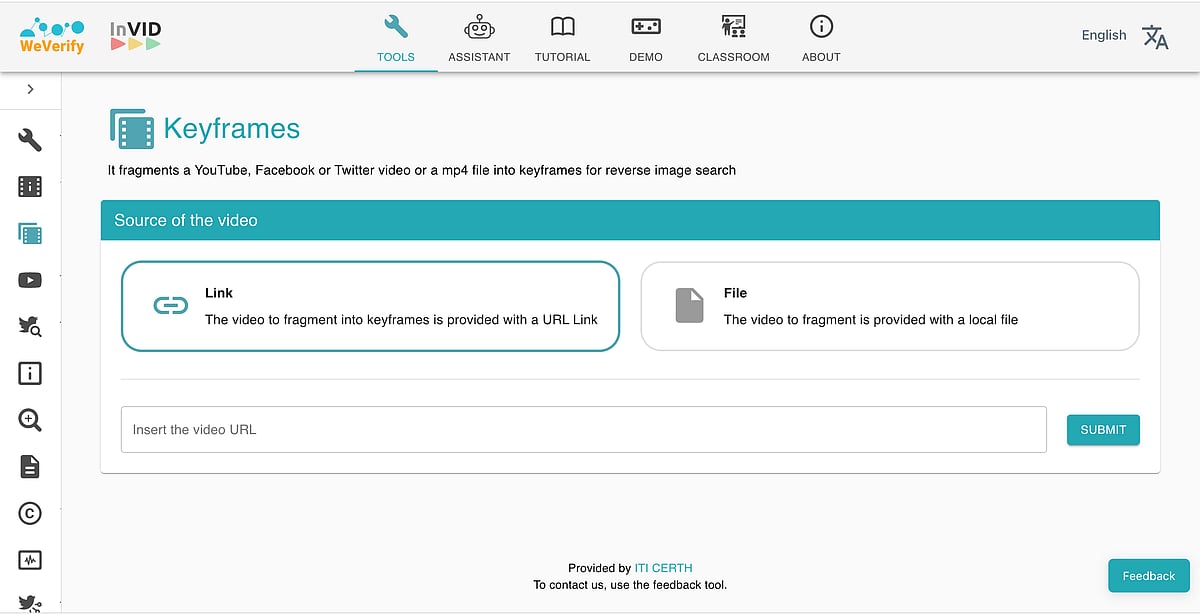Open the Twitter search sidebar icon

tap(30, 326)
